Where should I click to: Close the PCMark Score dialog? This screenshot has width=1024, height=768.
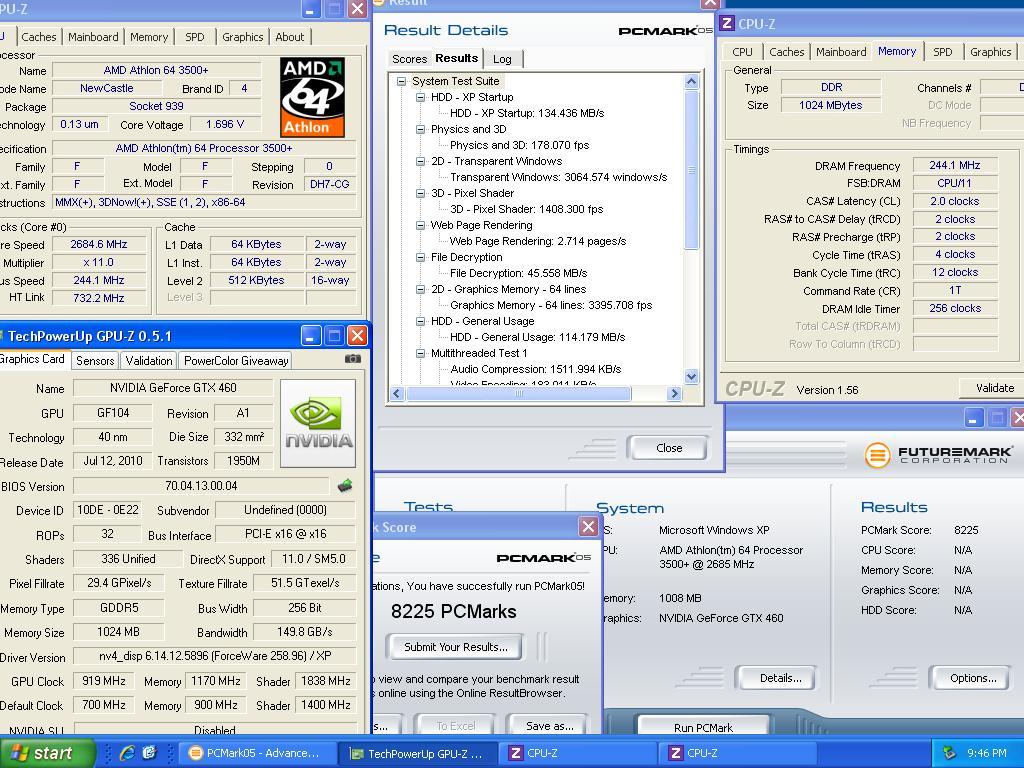point(588,526)
